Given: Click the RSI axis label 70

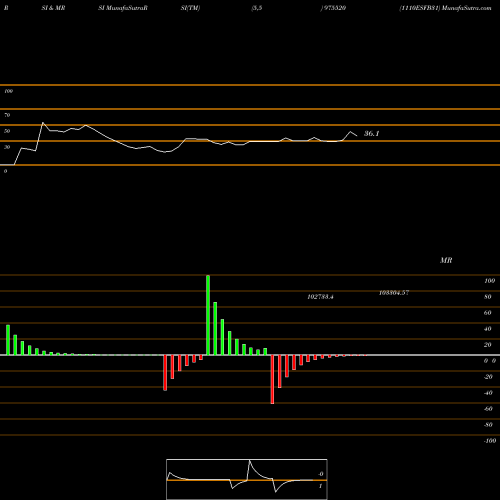Looking at the screenshot, I should click(x=7, y=115).
